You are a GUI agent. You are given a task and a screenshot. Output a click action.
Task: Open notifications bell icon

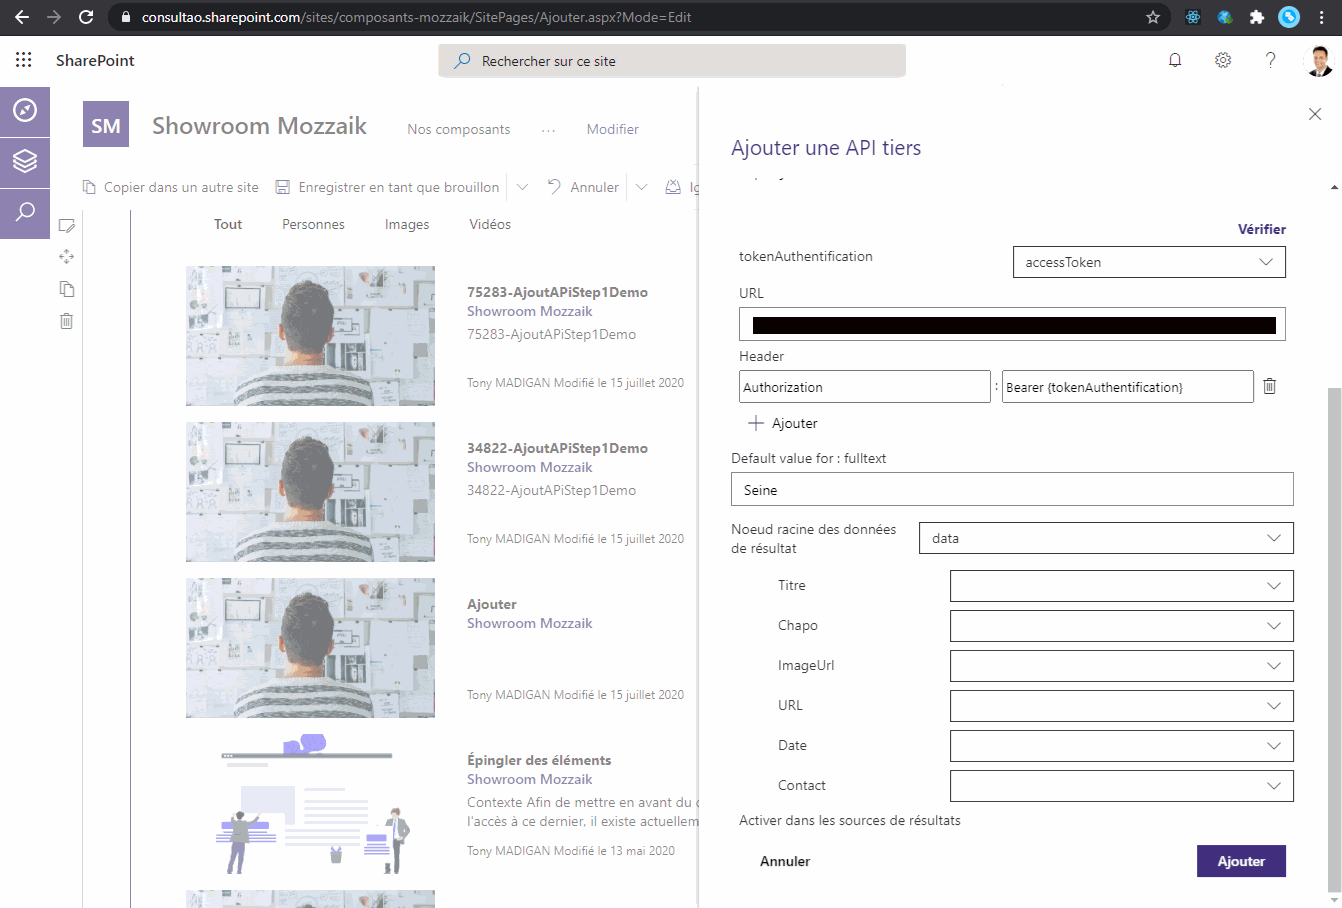tap(1175, 60)
